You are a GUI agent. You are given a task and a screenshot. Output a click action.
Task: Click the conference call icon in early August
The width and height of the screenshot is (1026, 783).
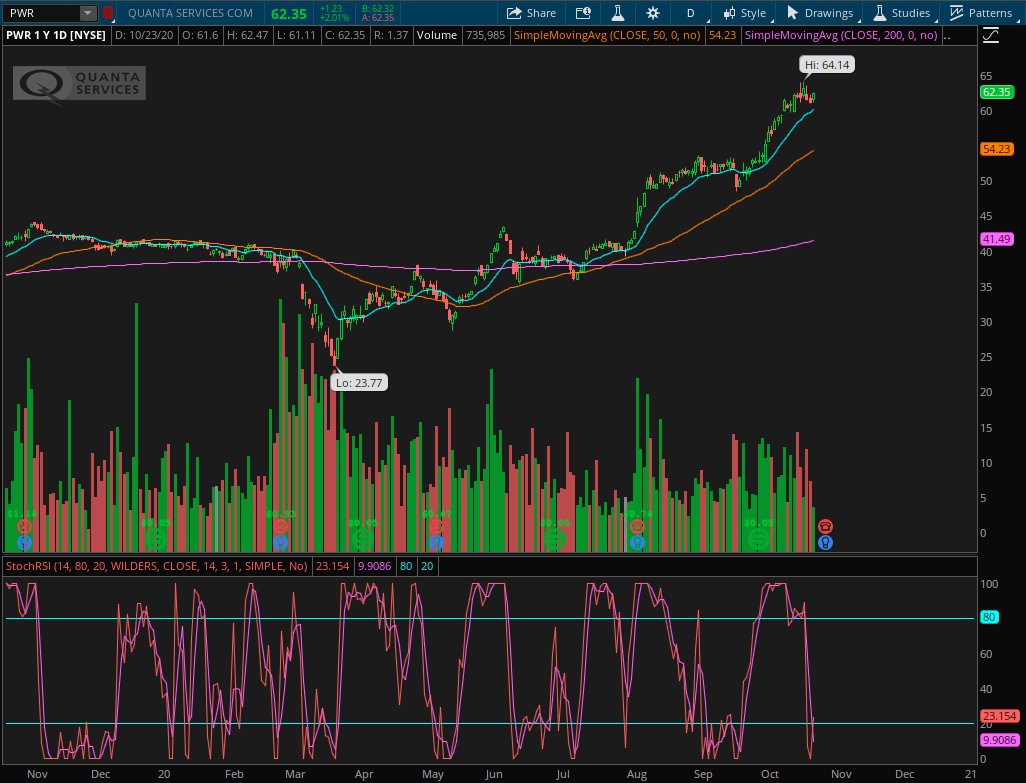637,526
